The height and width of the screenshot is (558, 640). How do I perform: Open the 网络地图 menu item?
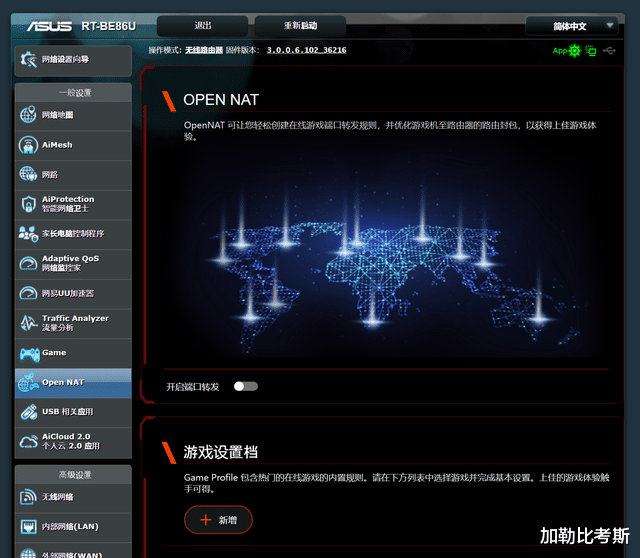coord(73,115)
